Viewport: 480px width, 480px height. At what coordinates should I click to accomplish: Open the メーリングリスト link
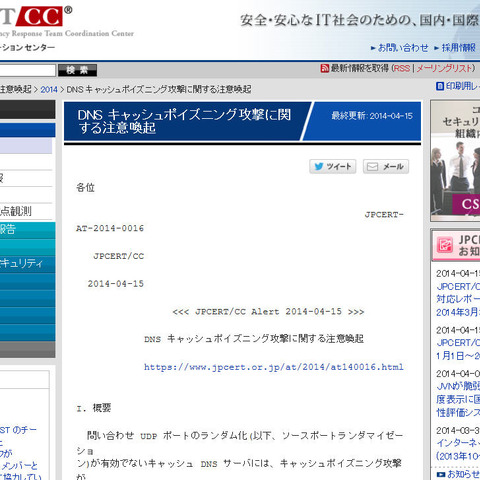coord(444,68)
